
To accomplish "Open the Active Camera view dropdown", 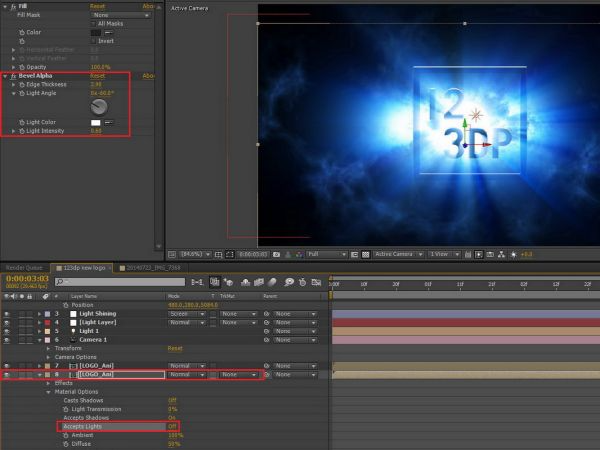I will tap(399, 254).
